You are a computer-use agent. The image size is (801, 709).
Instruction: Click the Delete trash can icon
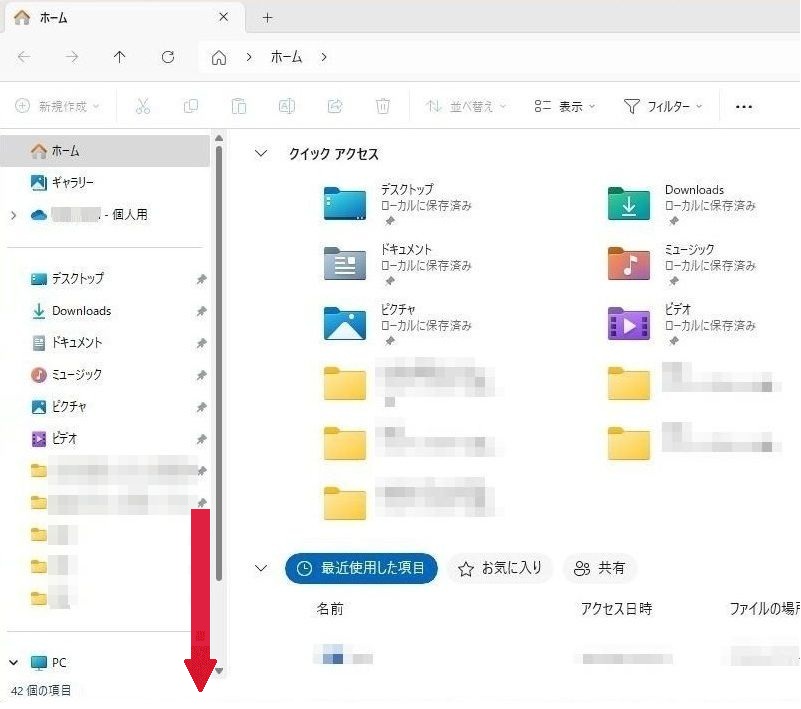(x=383, y=106)
